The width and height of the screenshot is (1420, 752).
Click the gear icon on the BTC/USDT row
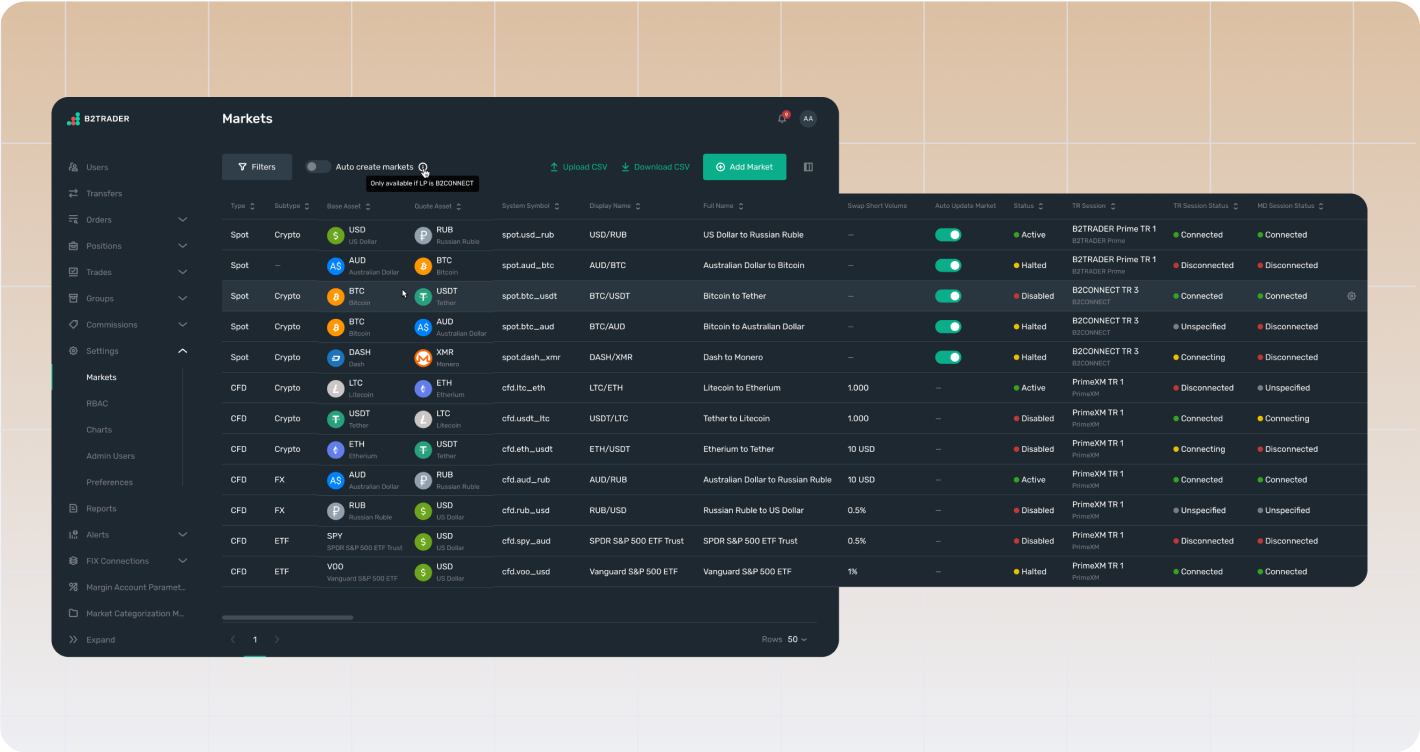(1351, 296)
